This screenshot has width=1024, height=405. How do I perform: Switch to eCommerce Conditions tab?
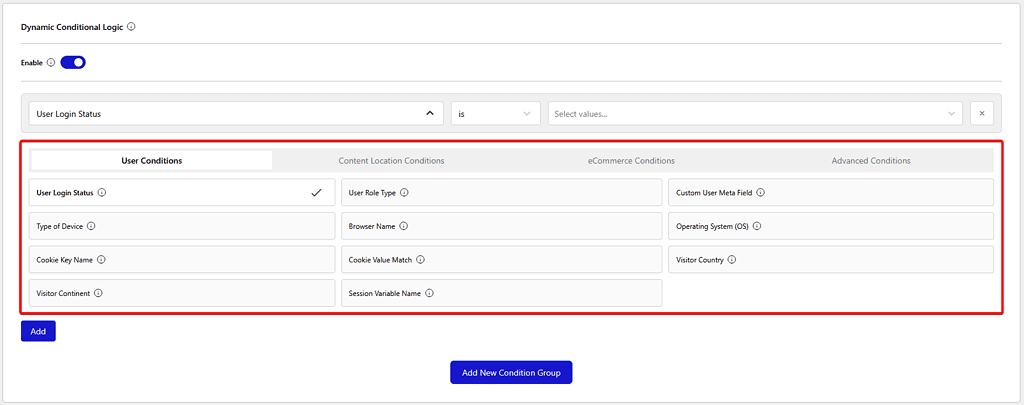click(x=631, y=161)
